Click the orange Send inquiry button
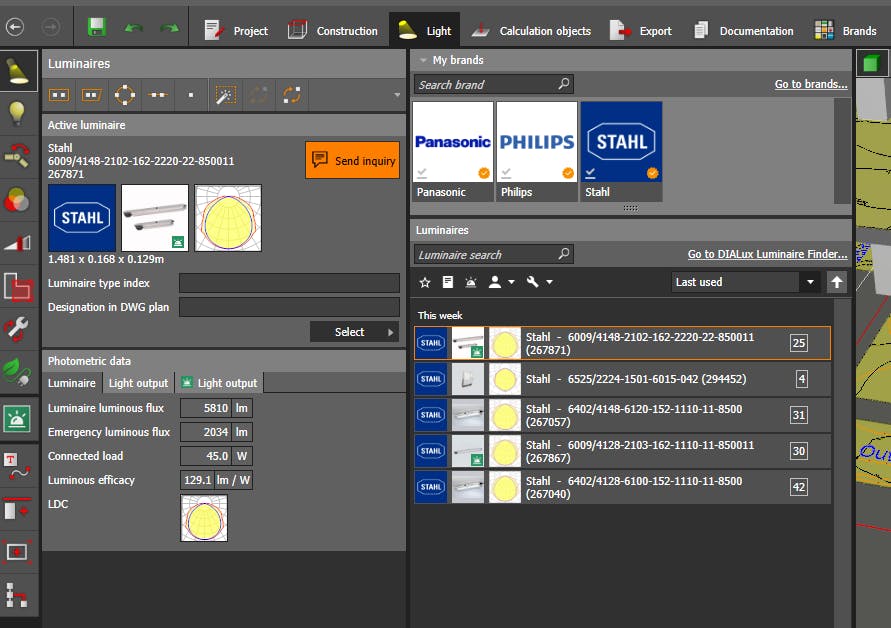This screenshot has height=628, width=891. point(352,160)
